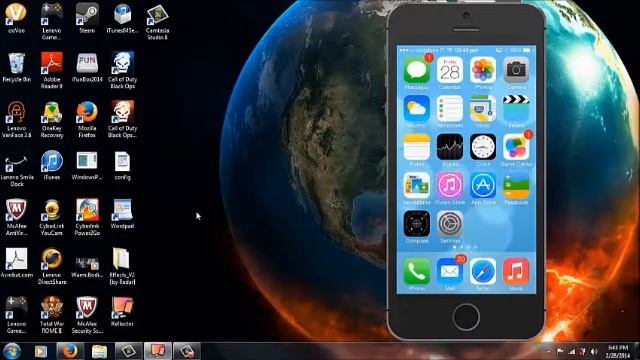Open the iPhone Settings app
640x360 pixels.
pos(450,224)
